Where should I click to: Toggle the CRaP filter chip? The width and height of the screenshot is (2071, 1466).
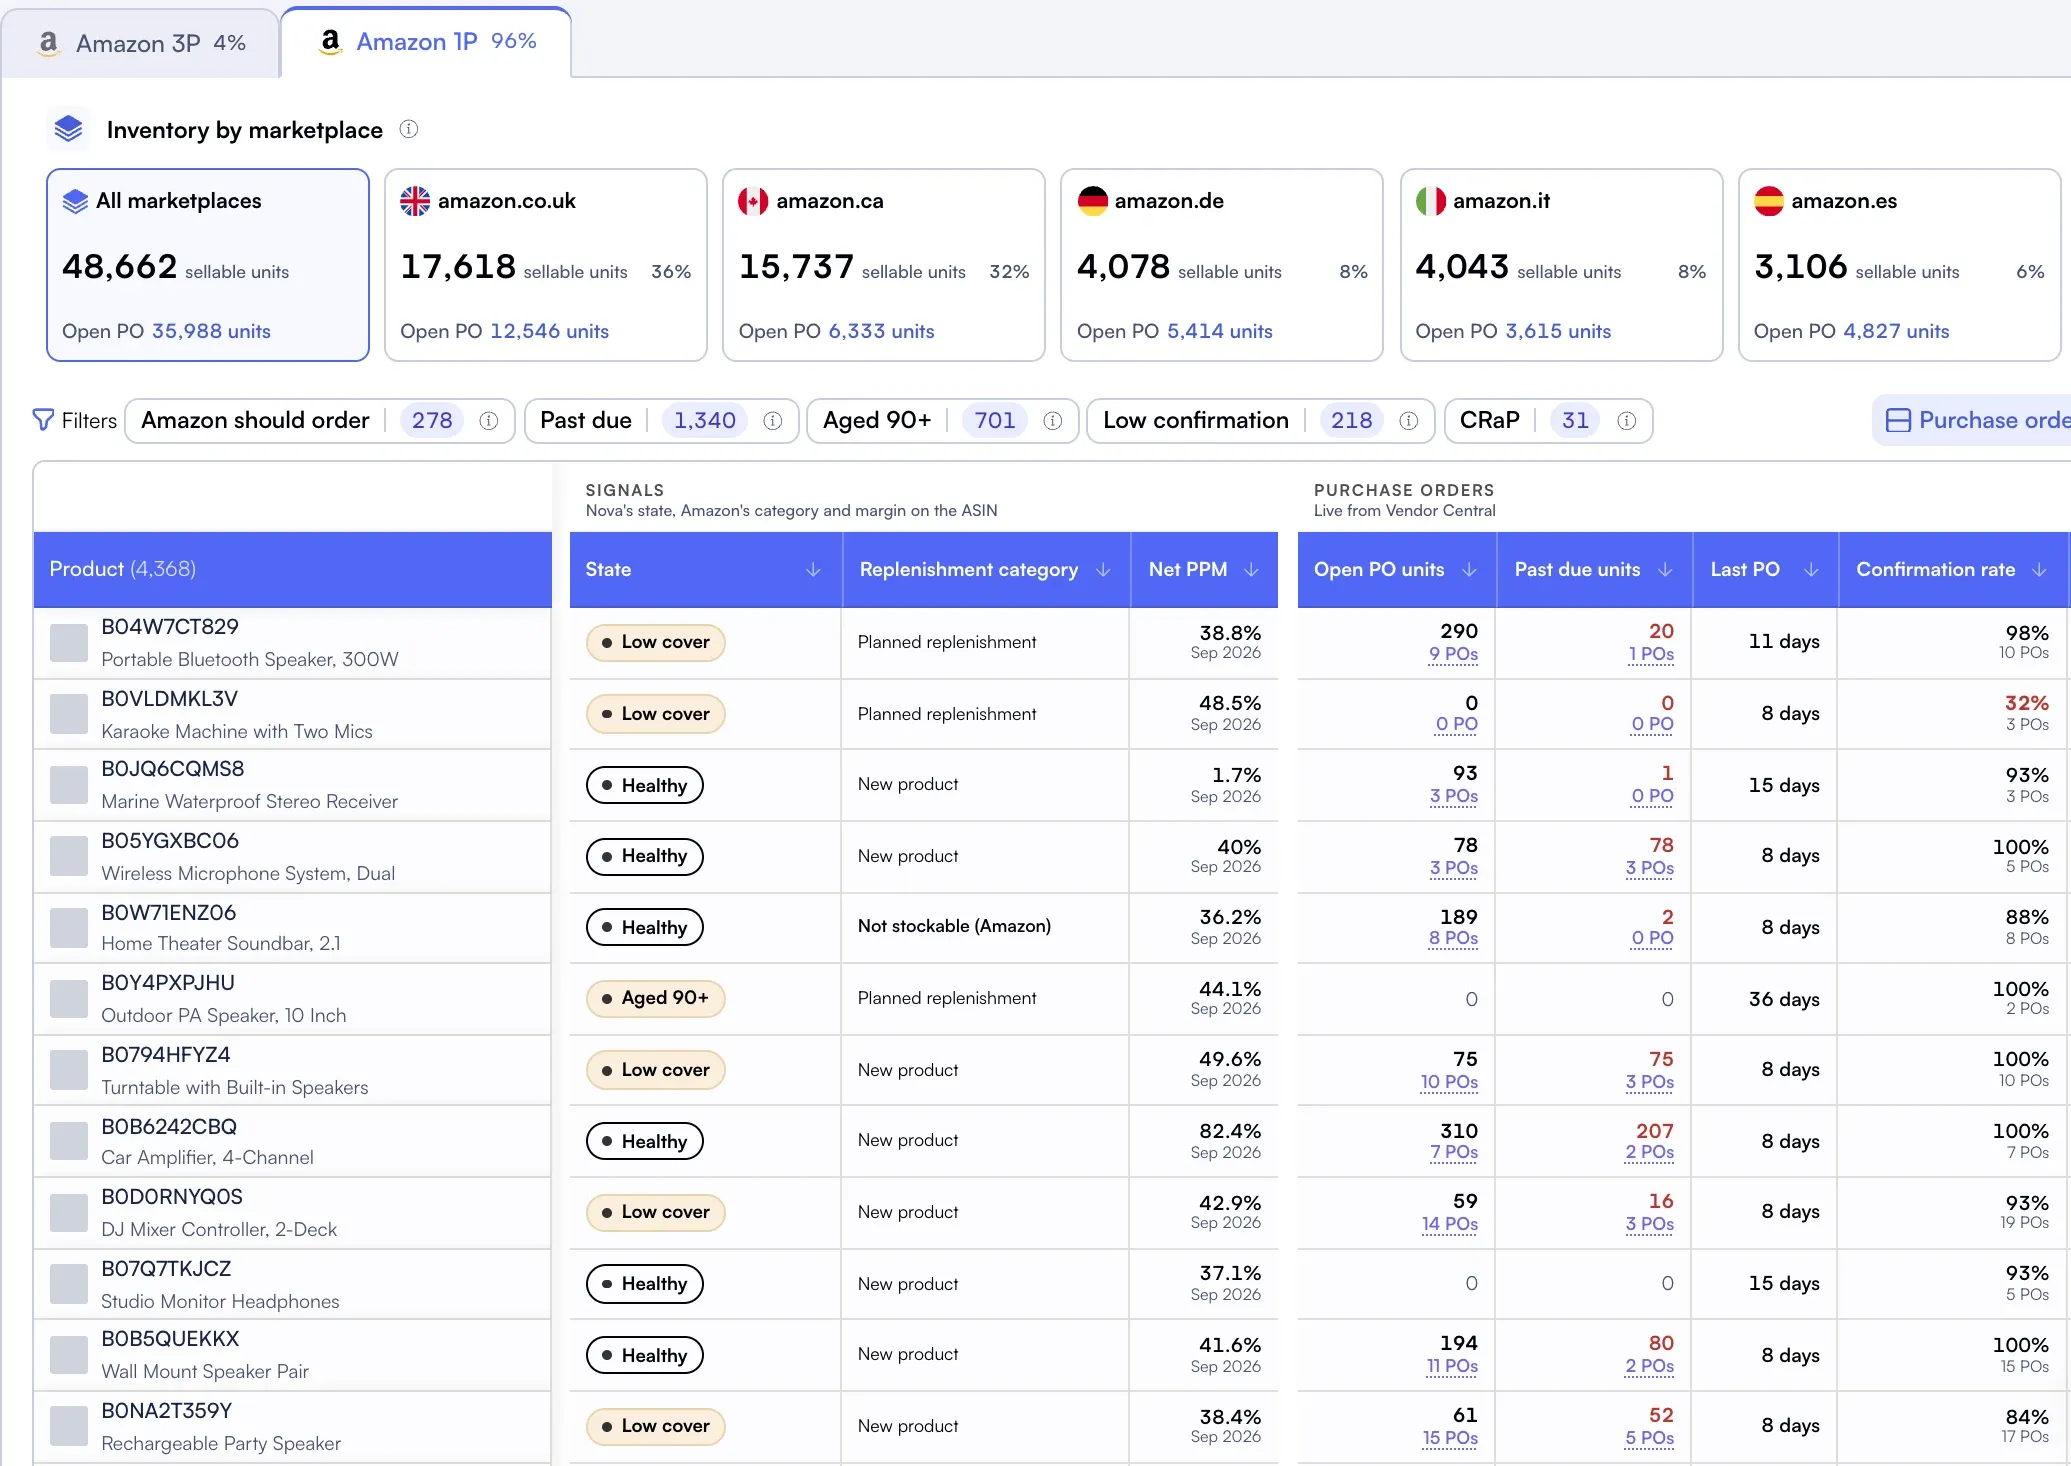pos(1548,421)
